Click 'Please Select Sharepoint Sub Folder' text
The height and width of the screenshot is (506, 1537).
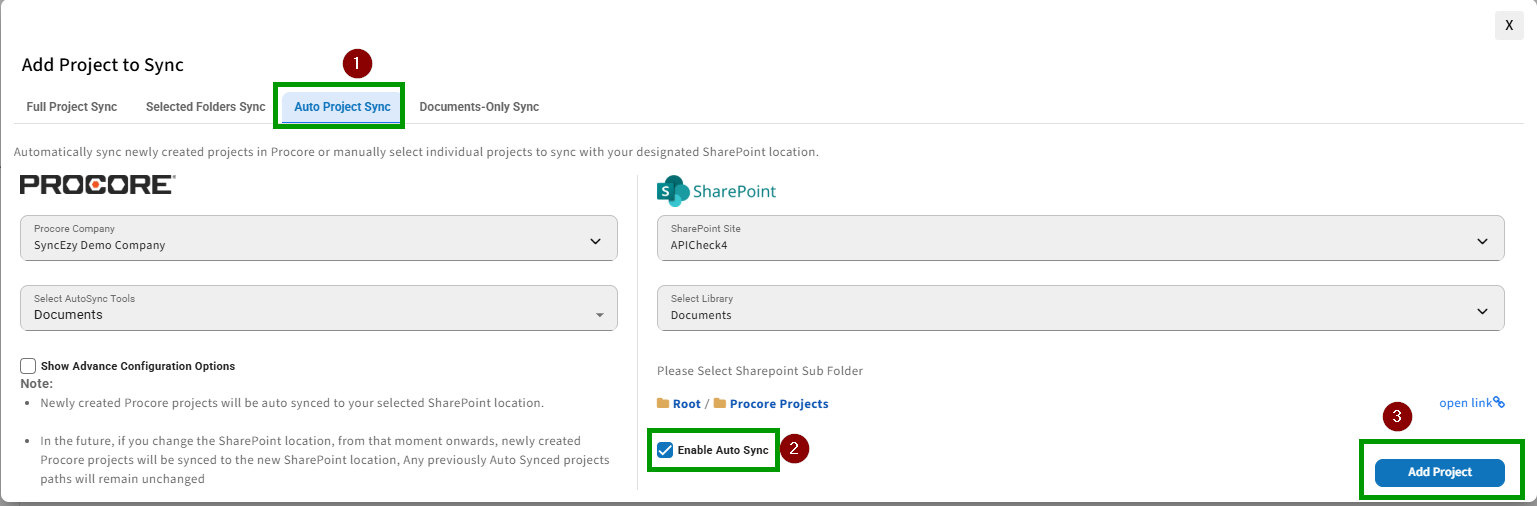coord(760,371)
